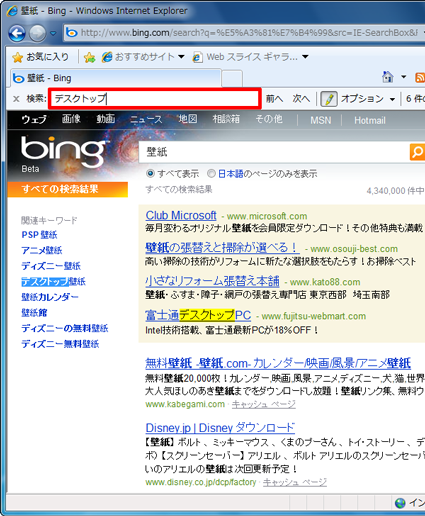Open Club Microsoft ad link
This screenshot has height=516, width=425.
(181, 216)
